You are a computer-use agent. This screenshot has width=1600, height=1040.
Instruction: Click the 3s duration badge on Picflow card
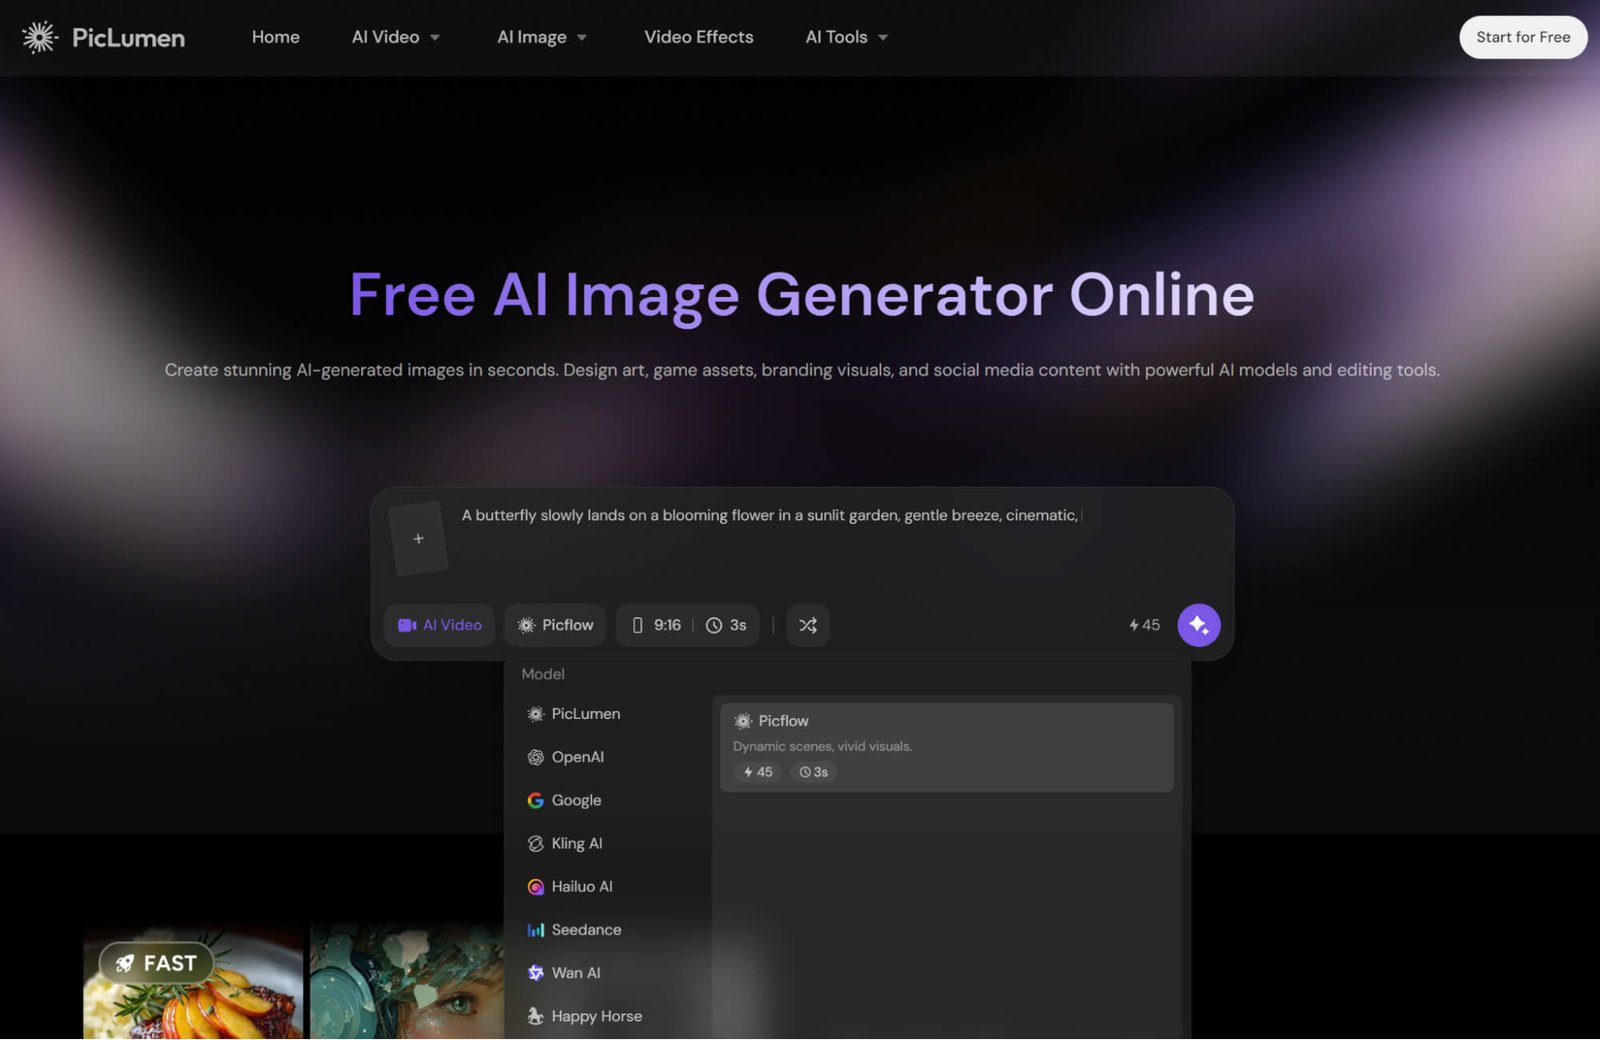pyautogui.click(x=814, y=772)
